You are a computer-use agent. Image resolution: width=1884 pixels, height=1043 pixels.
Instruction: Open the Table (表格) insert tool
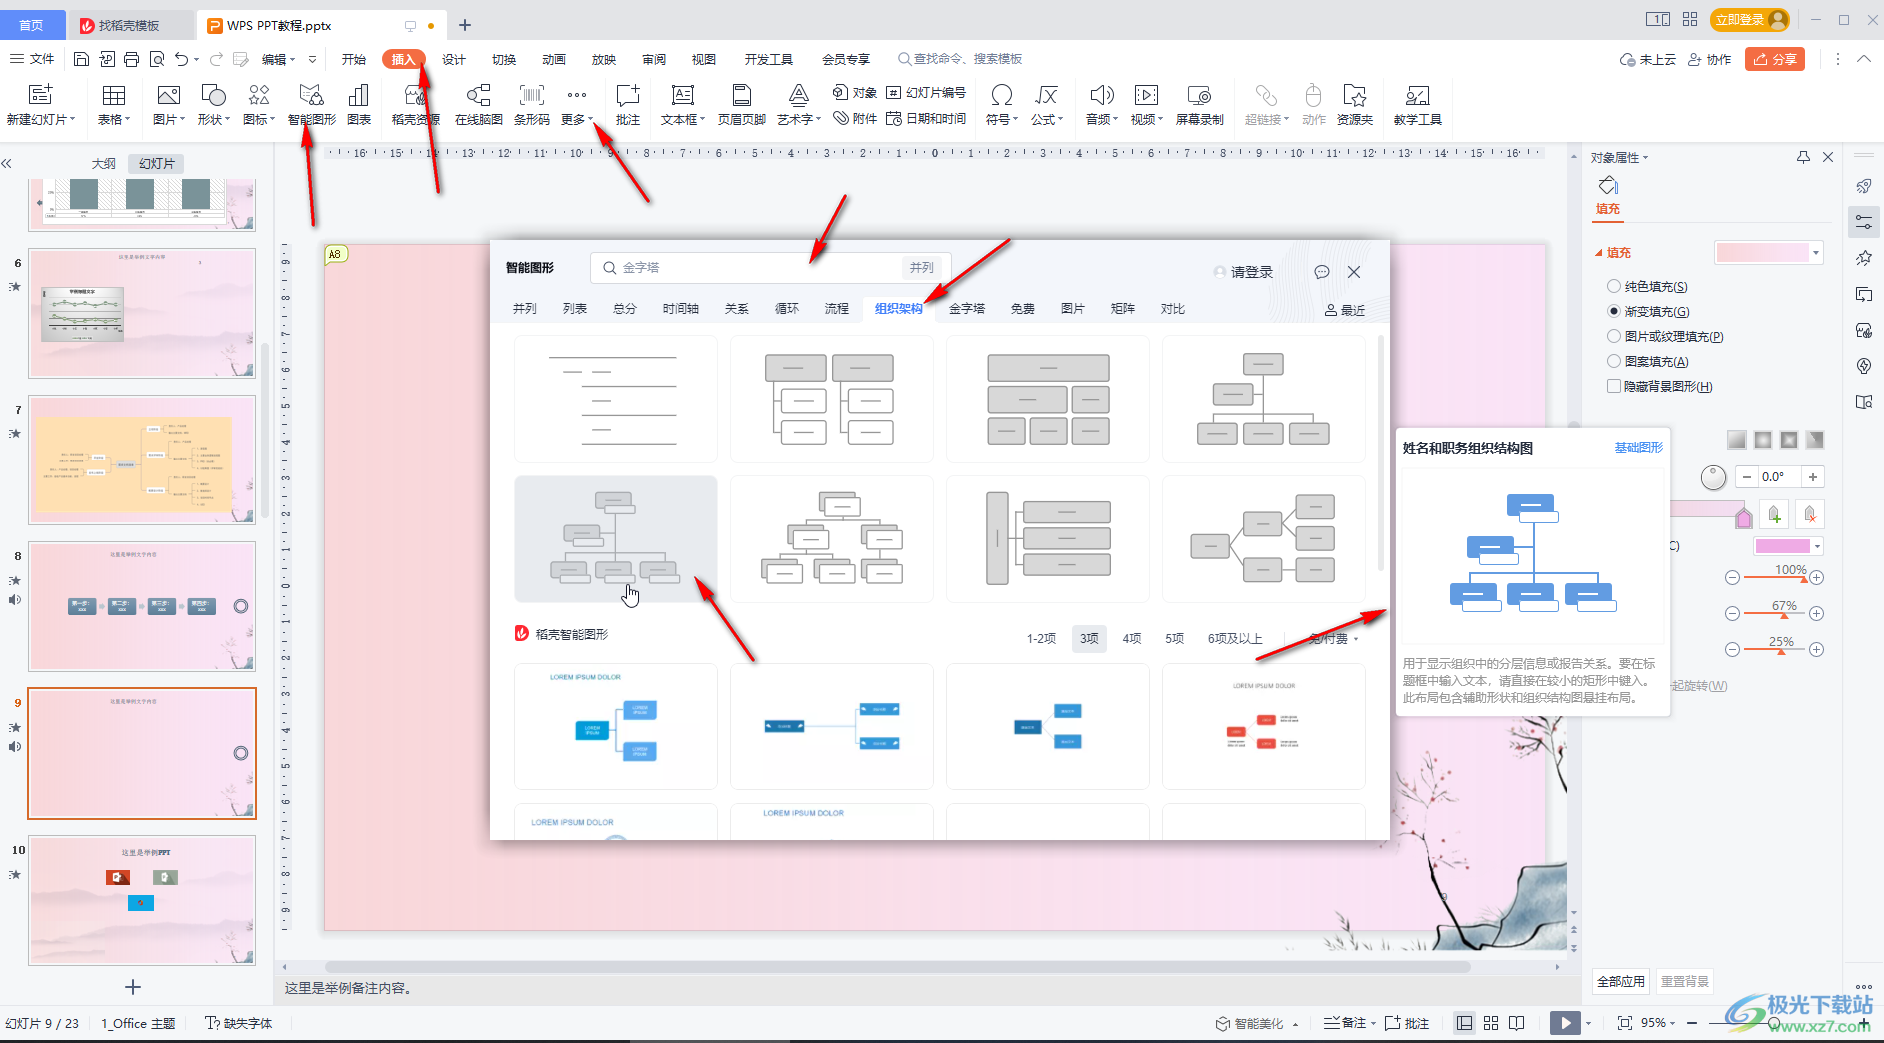pos(114,105)
